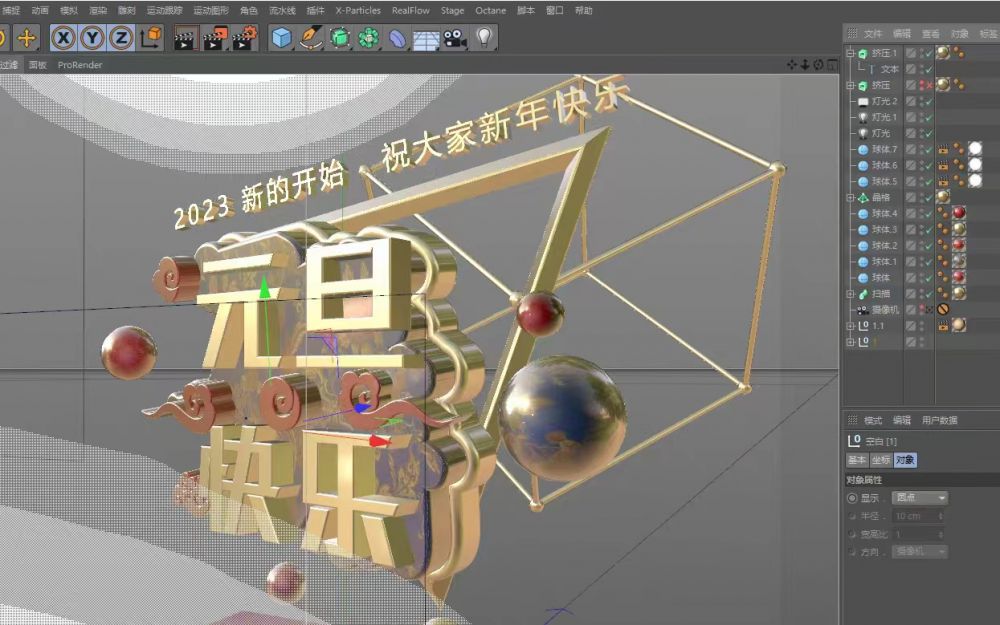Select the 球体.4 red material thumbnail
1000x625 pixels.
point(959,214)
